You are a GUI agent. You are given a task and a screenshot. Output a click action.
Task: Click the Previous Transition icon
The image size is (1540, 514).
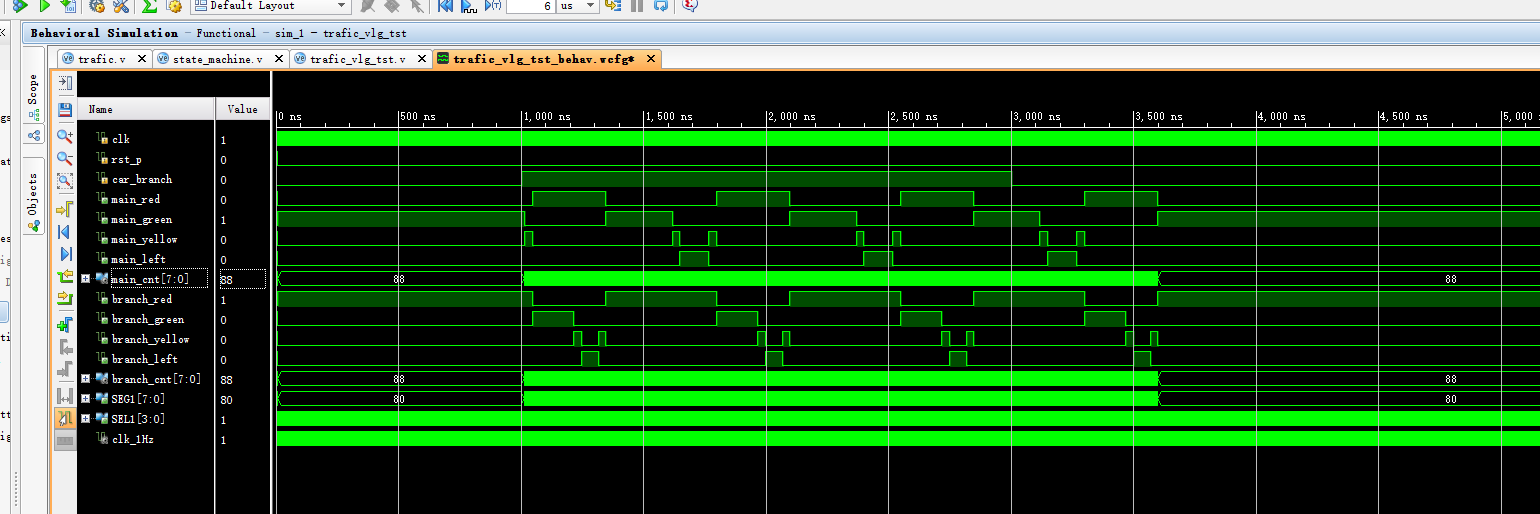click(65, 277)
